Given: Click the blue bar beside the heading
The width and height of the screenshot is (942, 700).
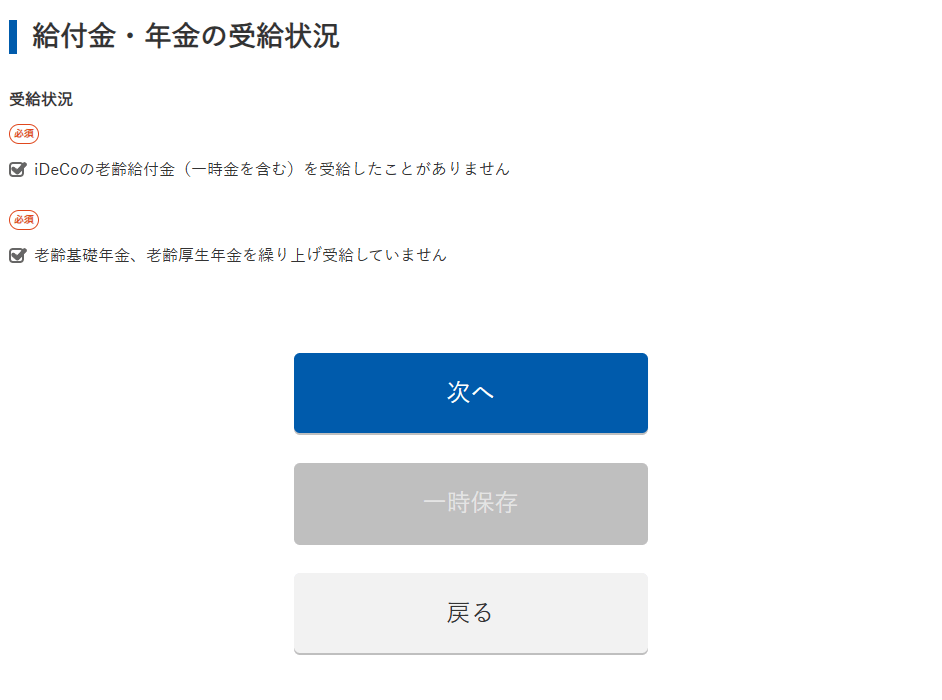Looking at the screenshot, I should (x=13, y=37).
